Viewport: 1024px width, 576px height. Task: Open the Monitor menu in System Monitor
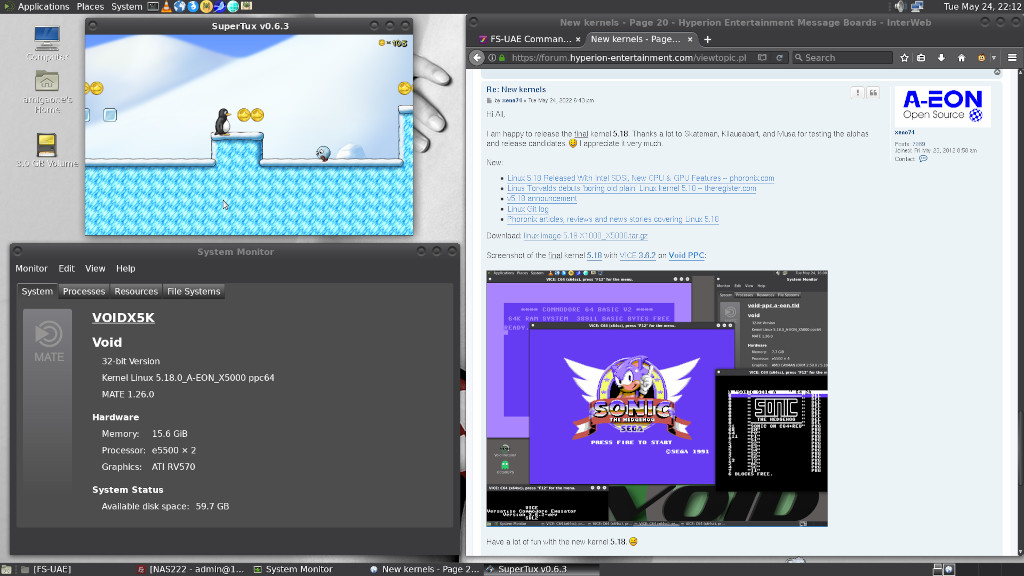pos(31,268)
